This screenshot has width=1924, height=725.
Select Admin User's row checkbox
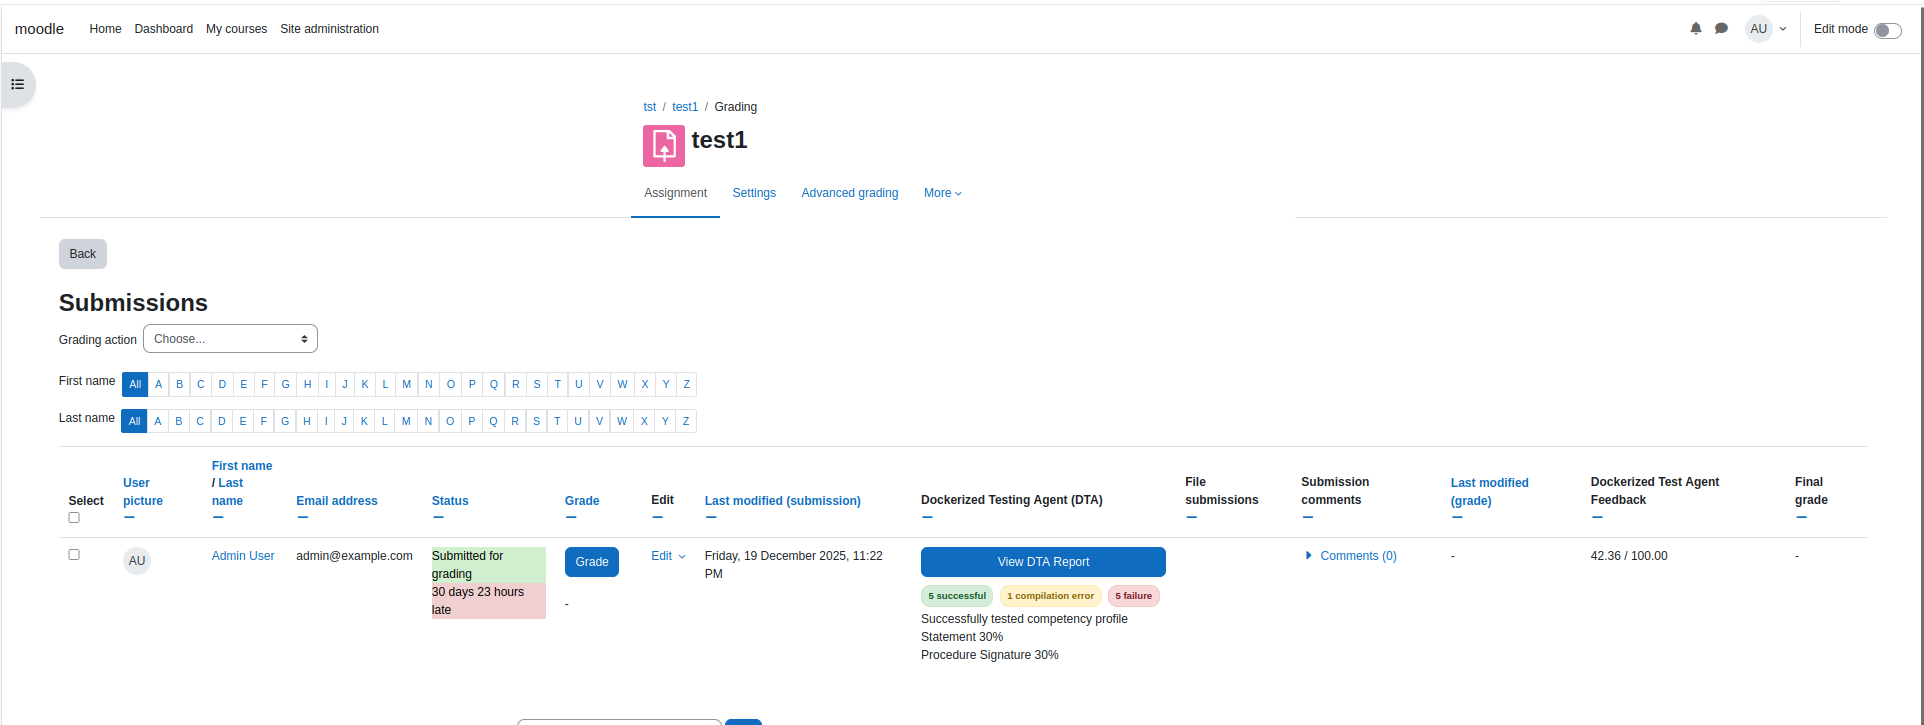(x=74, y=555)
